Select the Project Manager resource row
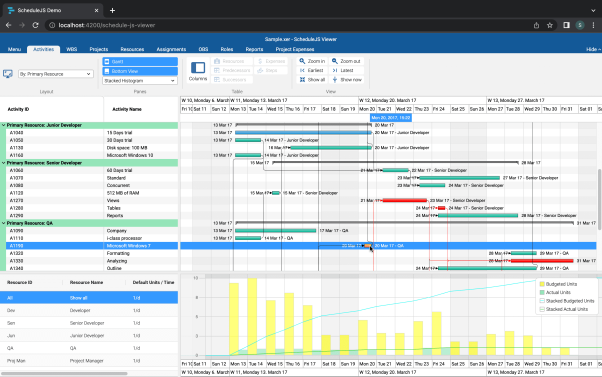Screen dimensions: 602x377 pos(89,360)
